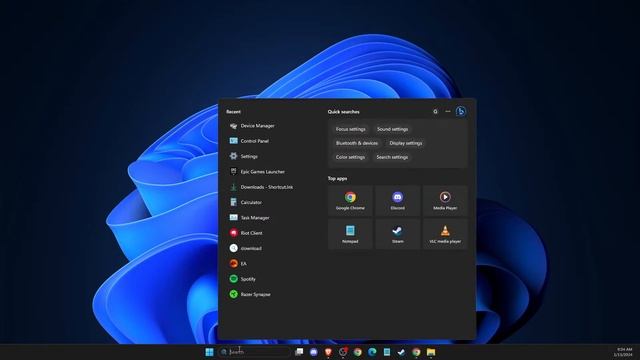Click the search icon in the panel header
This screenshot has width=640, height=360.
click(x=436, y=111)
